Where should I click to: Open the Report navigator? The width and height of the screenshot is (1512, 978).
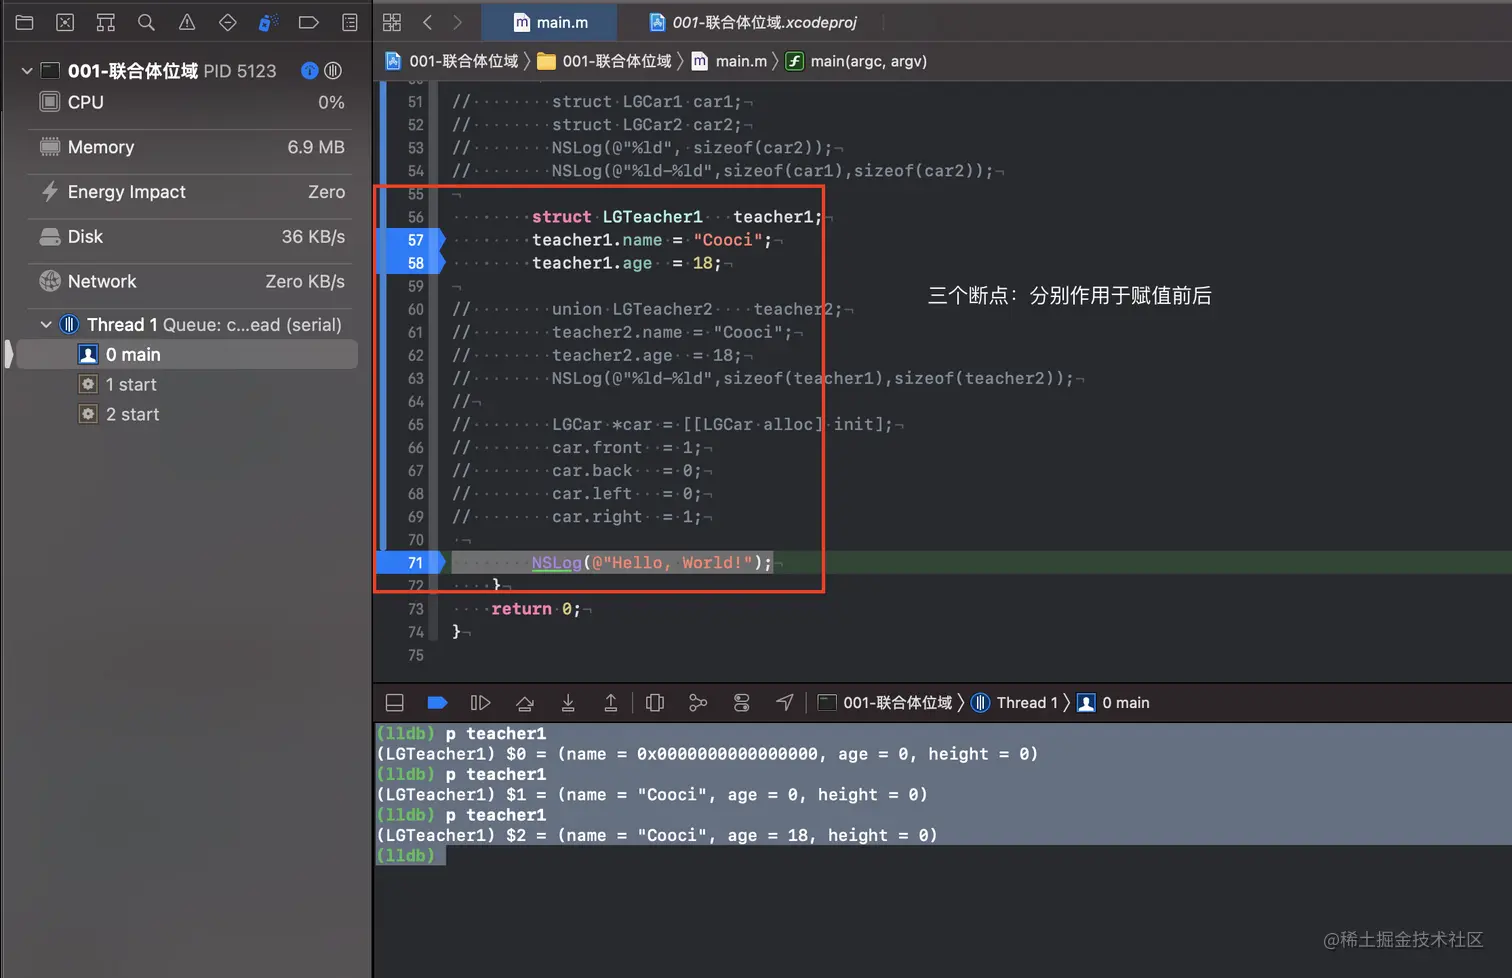pos(350,22)
